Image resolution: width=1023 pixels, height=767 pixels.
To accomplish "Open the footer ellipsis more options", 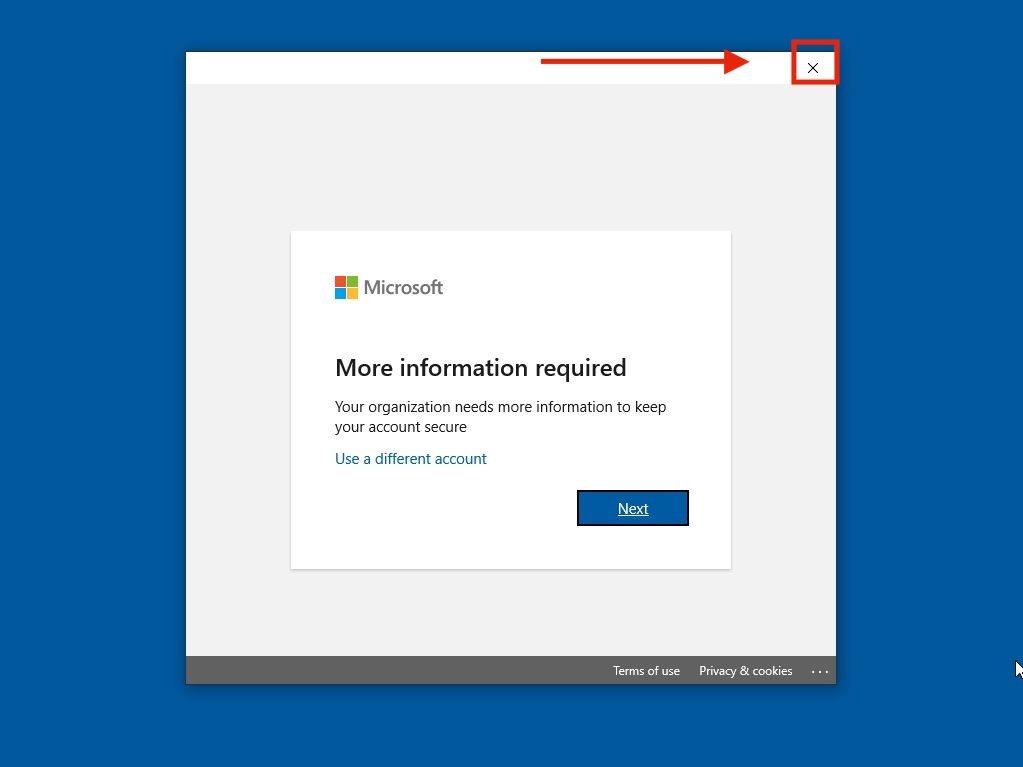I will click(x=820, y=671).
